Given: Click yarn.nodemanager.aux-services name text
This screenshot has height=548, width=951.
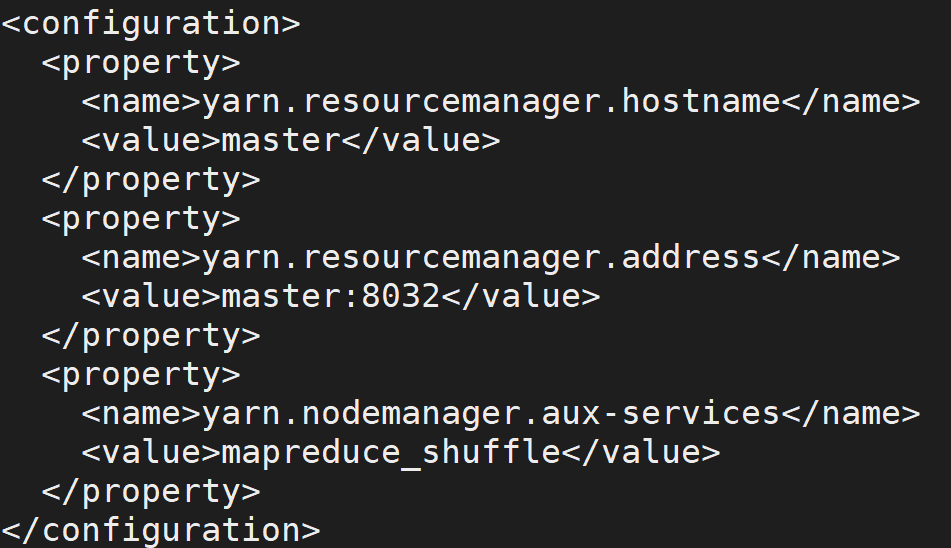Looking at the screenshot, I should tap(491, 415).
